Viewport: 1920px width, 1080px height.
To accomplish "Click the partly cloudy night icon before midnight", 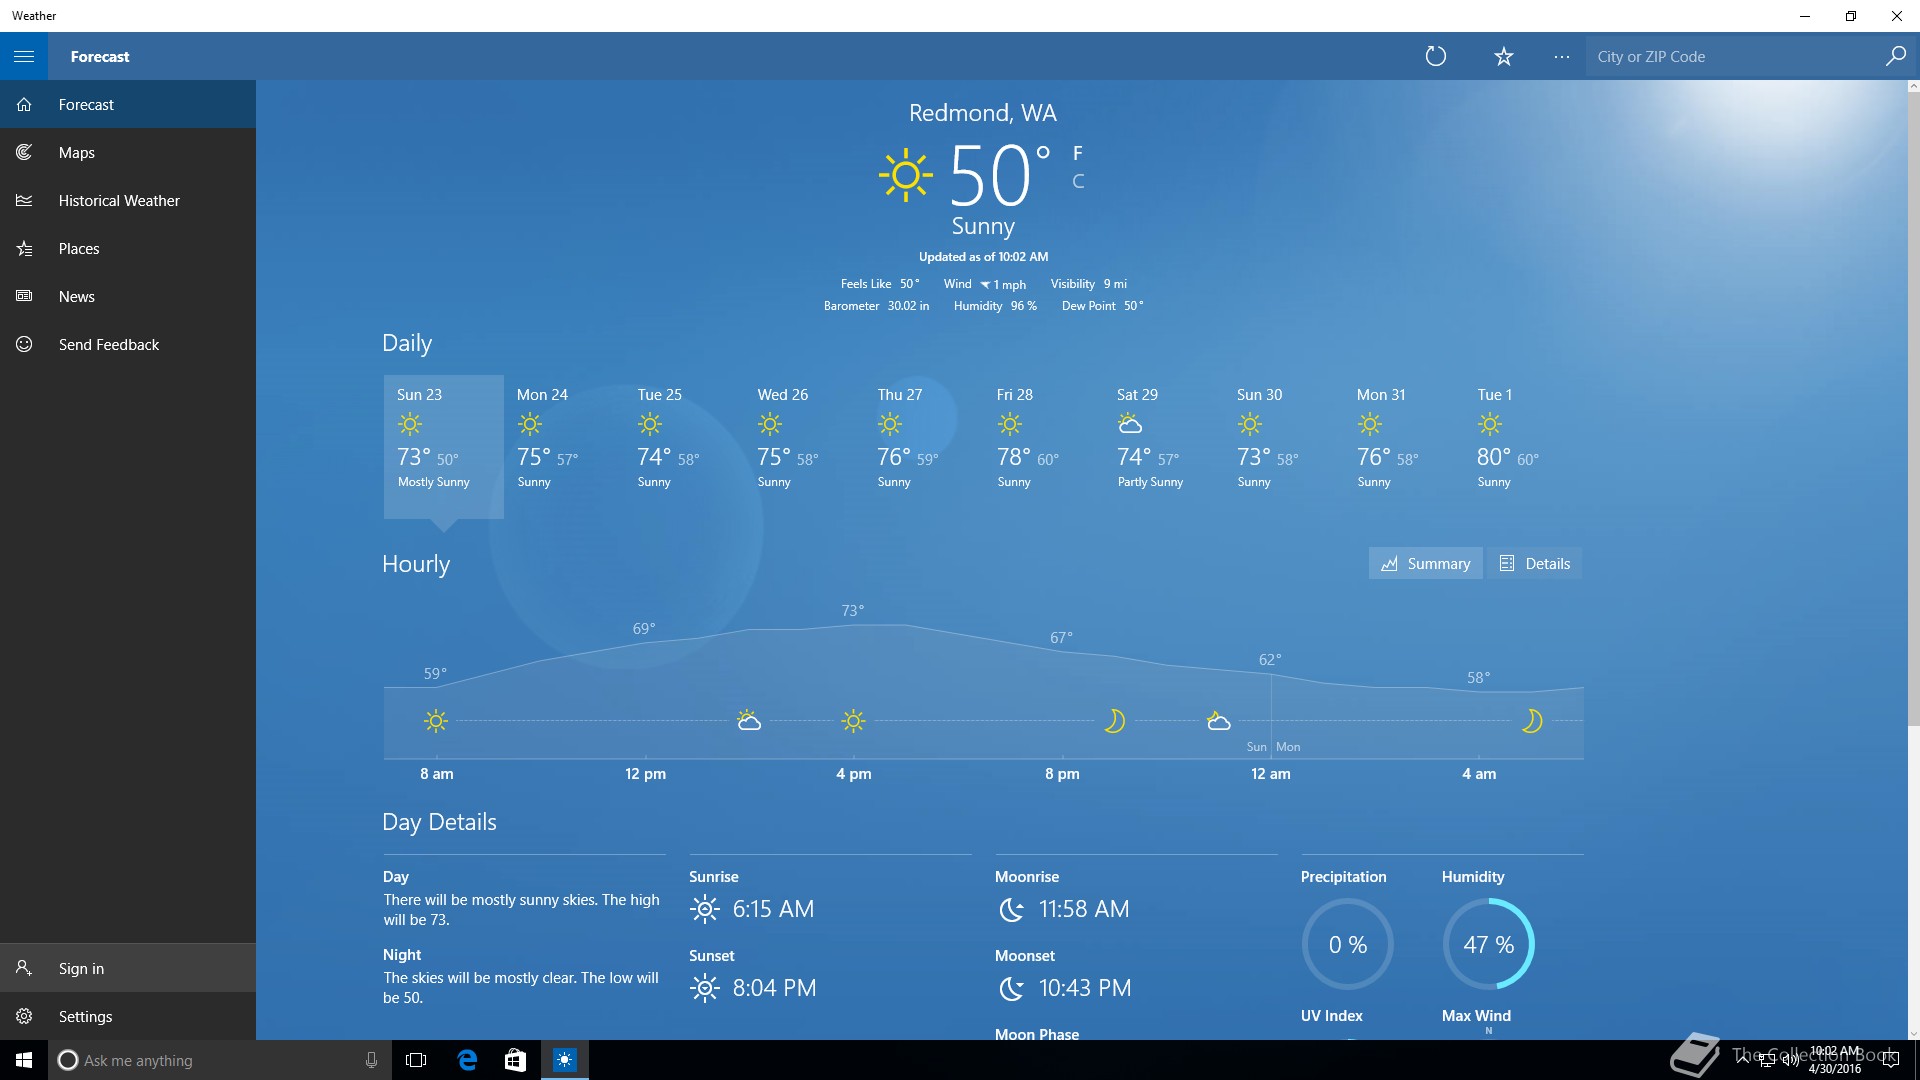I will [x=1218, y=720].
